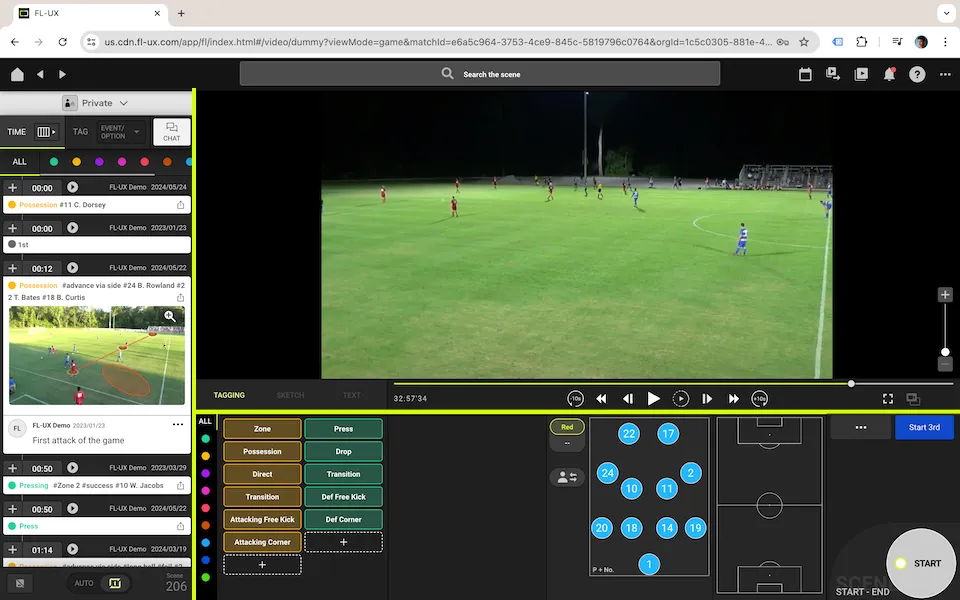Image resolution: width=960 pixels, height=600 pixels.
Task: Open the comment options ellipsis menu
Action: tap(178, 424)
